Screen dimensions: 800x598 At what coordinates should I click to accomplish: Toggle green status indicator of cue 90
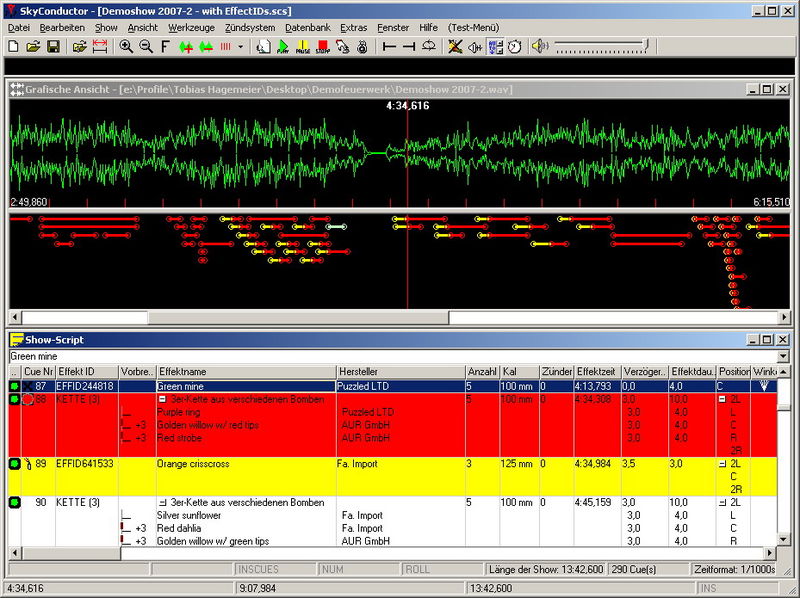point(15,503)
